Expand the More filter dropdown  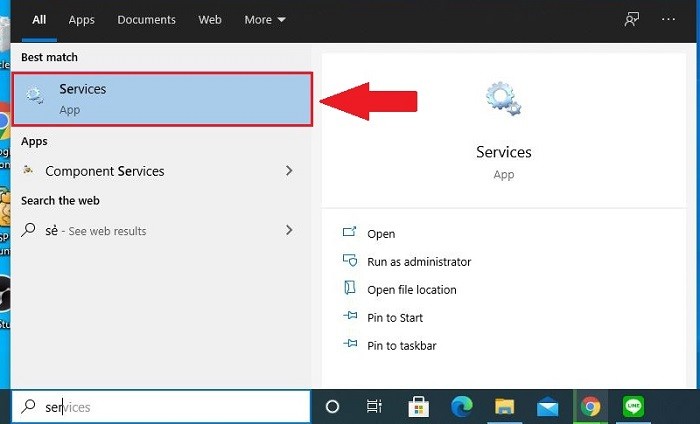264,19
